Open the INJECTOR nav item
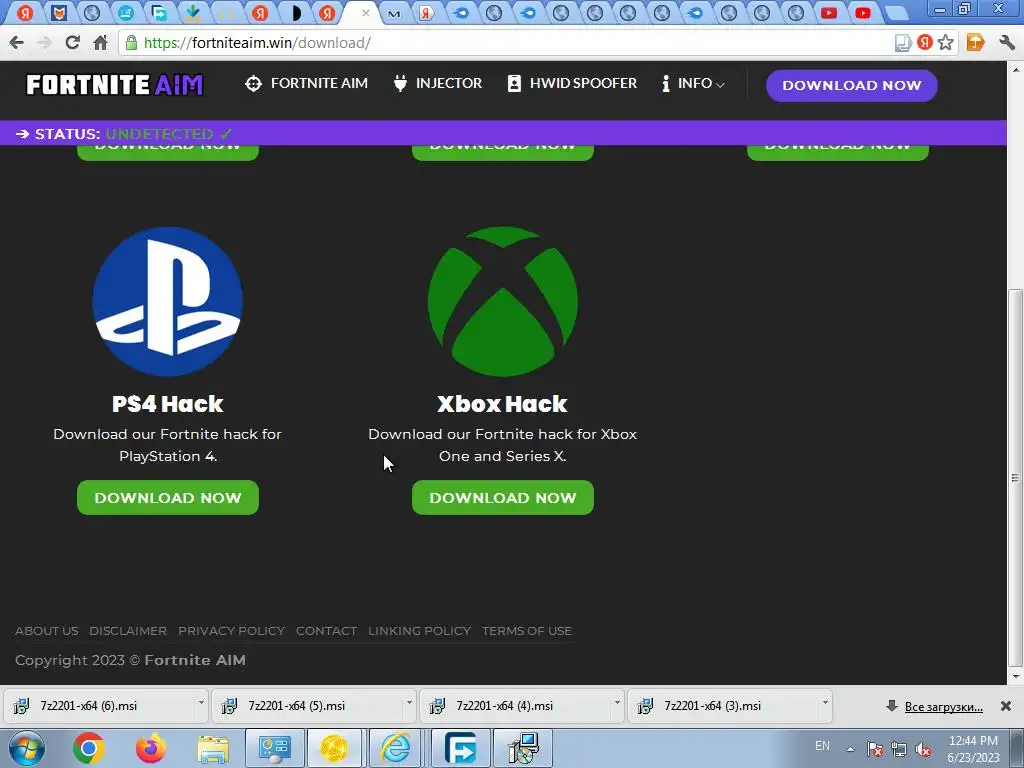 click(x=438, y=84)
